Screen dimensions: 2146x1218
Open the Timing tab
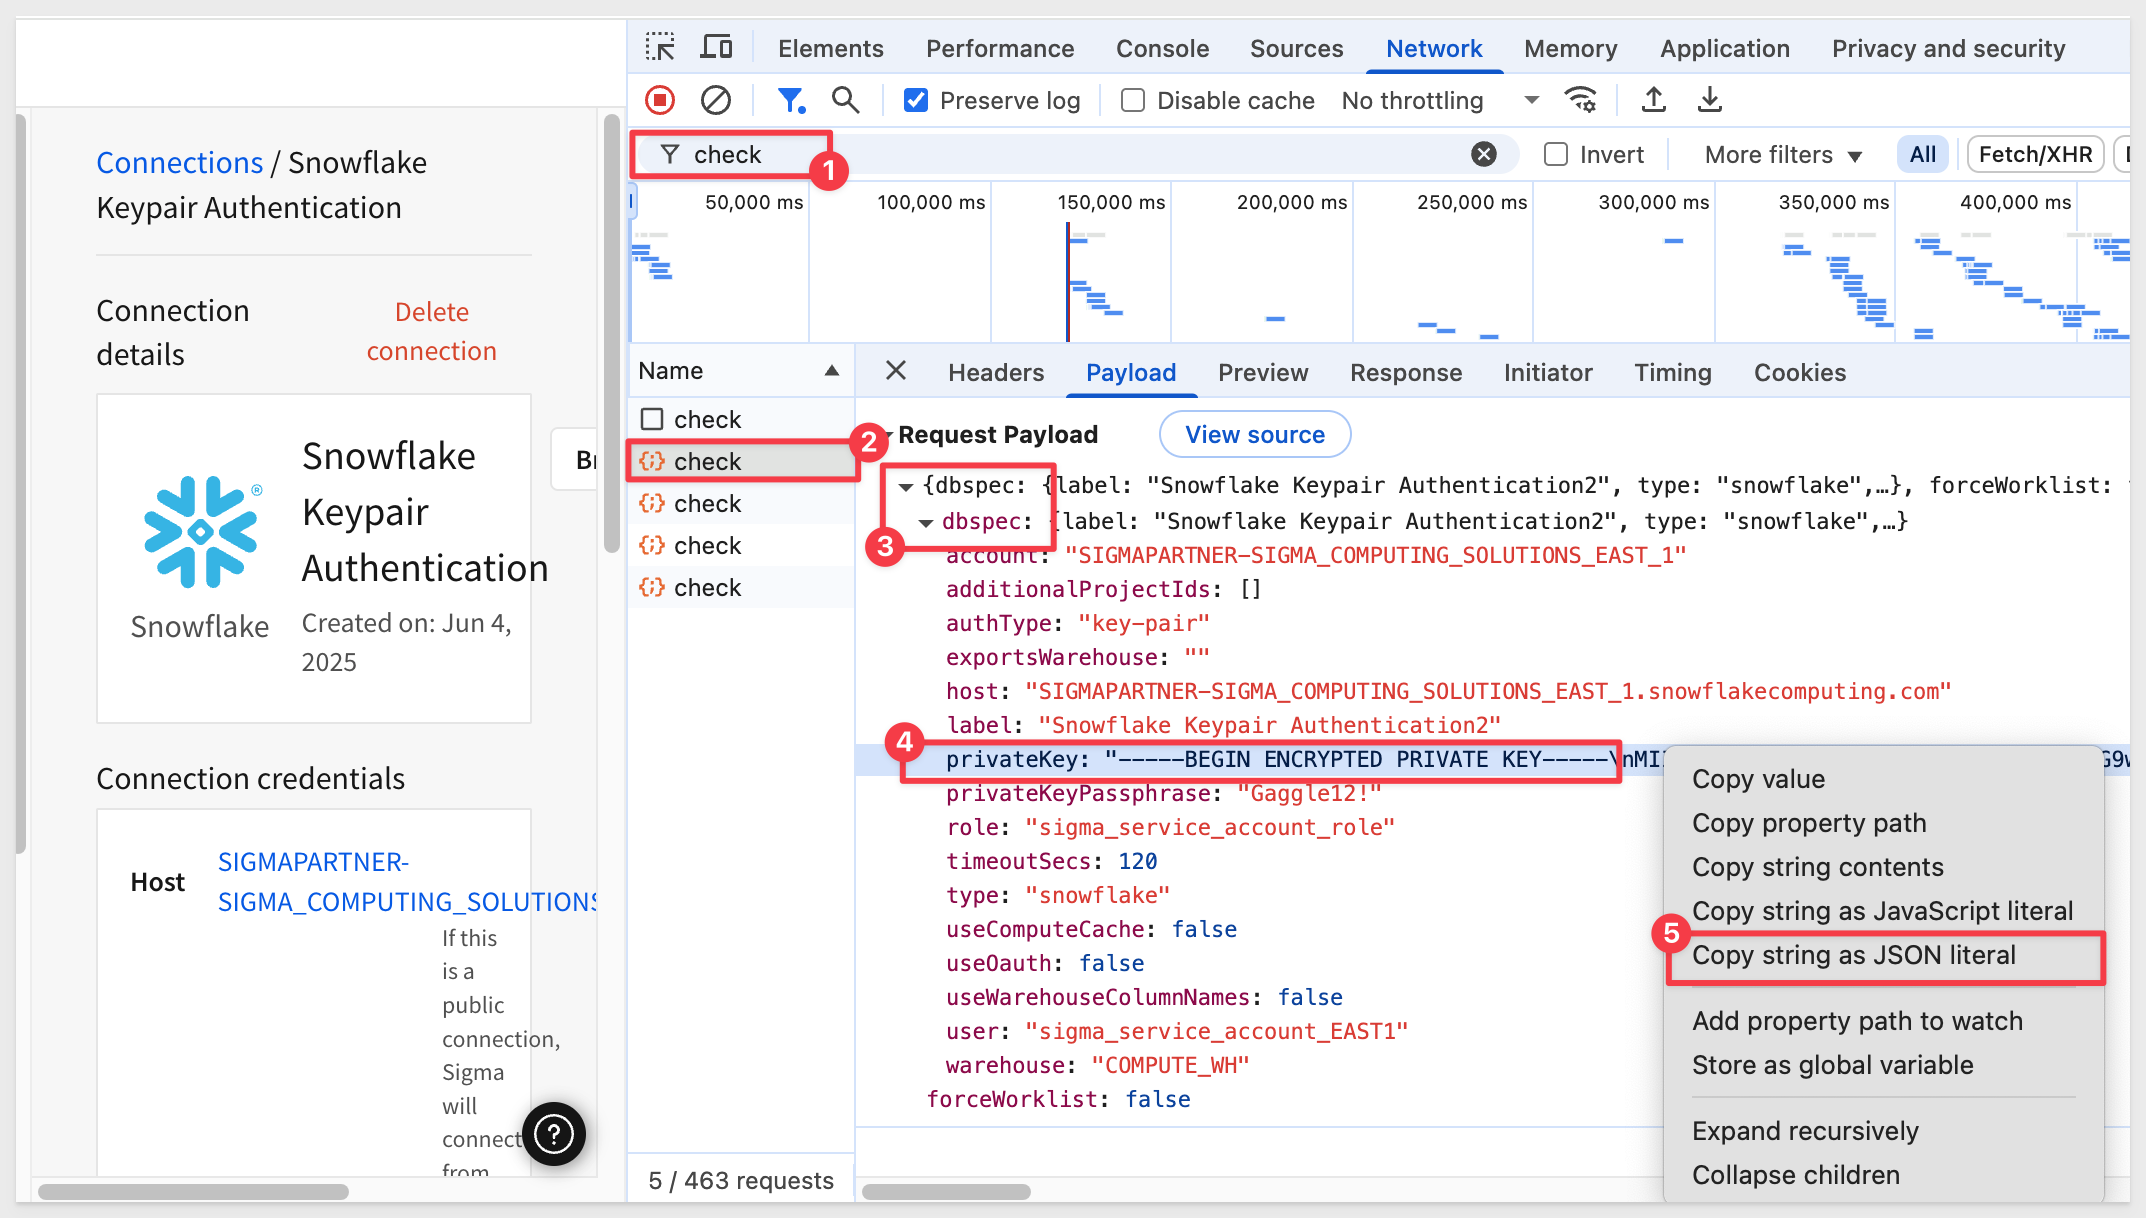[1673, 372]
